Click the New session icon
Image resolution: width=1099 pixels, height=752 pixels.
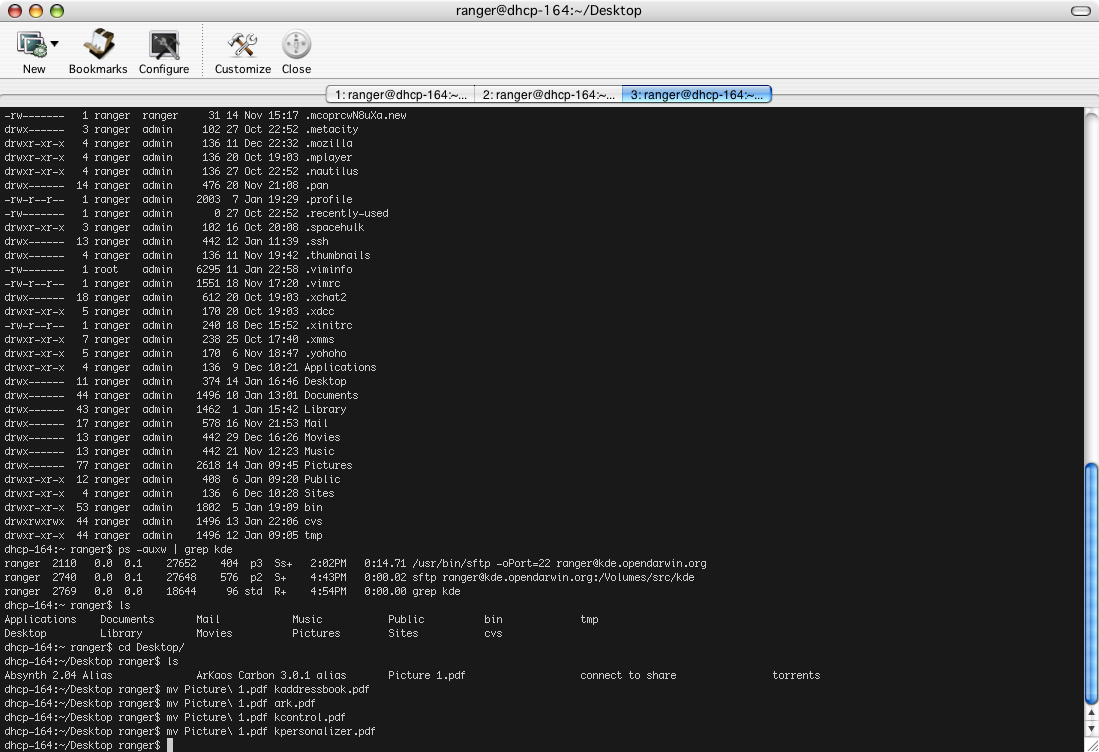32,44
